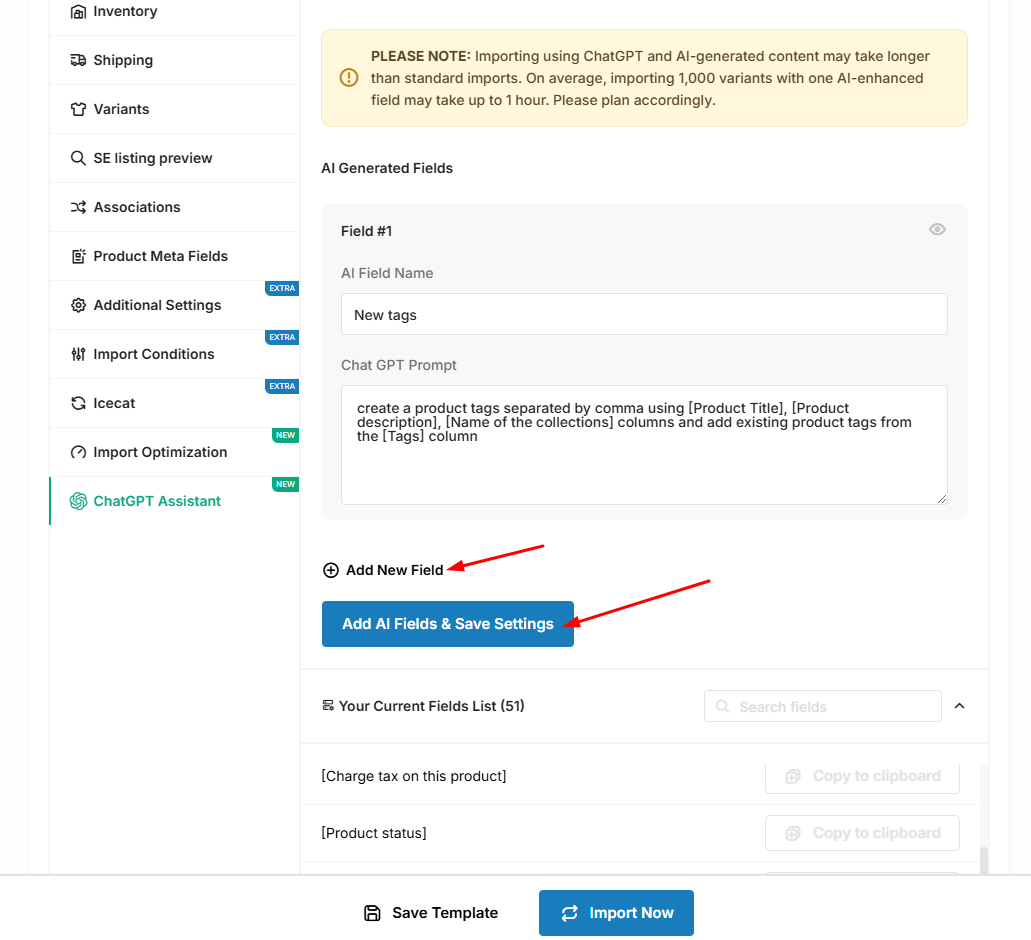
Task: Click the Field #1 label
Action: pos(366,231)
